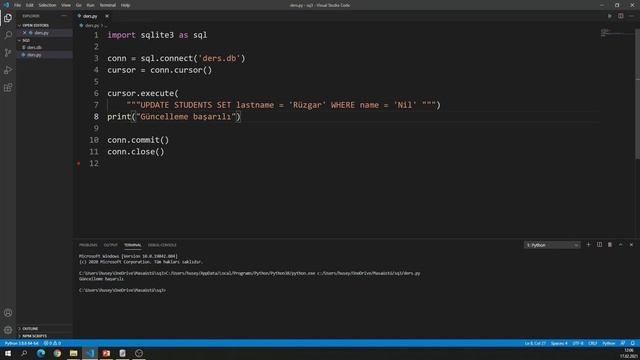Split the terminal panel

[x=599, y=244]
